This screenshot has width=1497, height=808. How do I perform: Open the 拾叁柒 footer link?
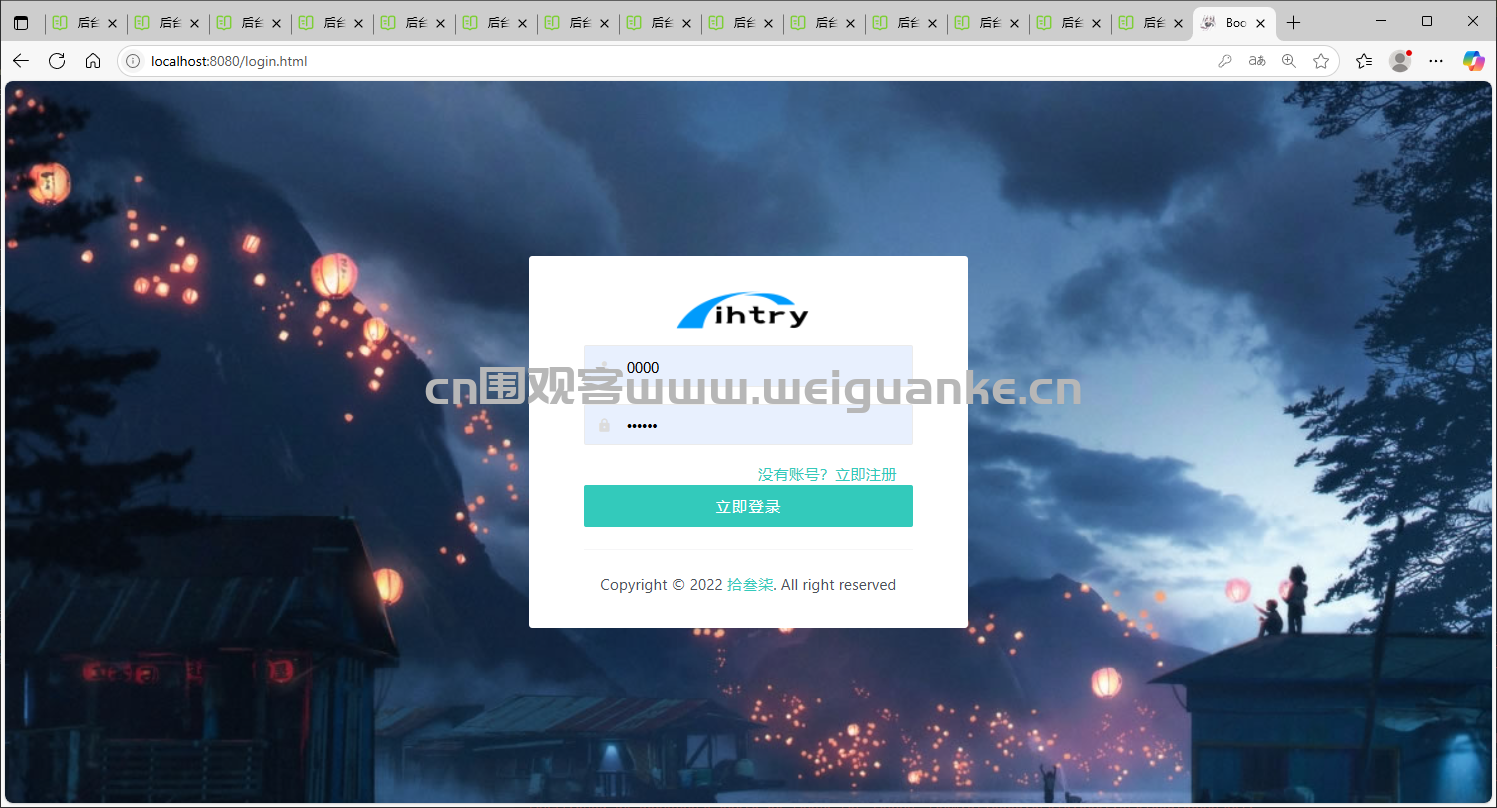[x=750, y=585]
